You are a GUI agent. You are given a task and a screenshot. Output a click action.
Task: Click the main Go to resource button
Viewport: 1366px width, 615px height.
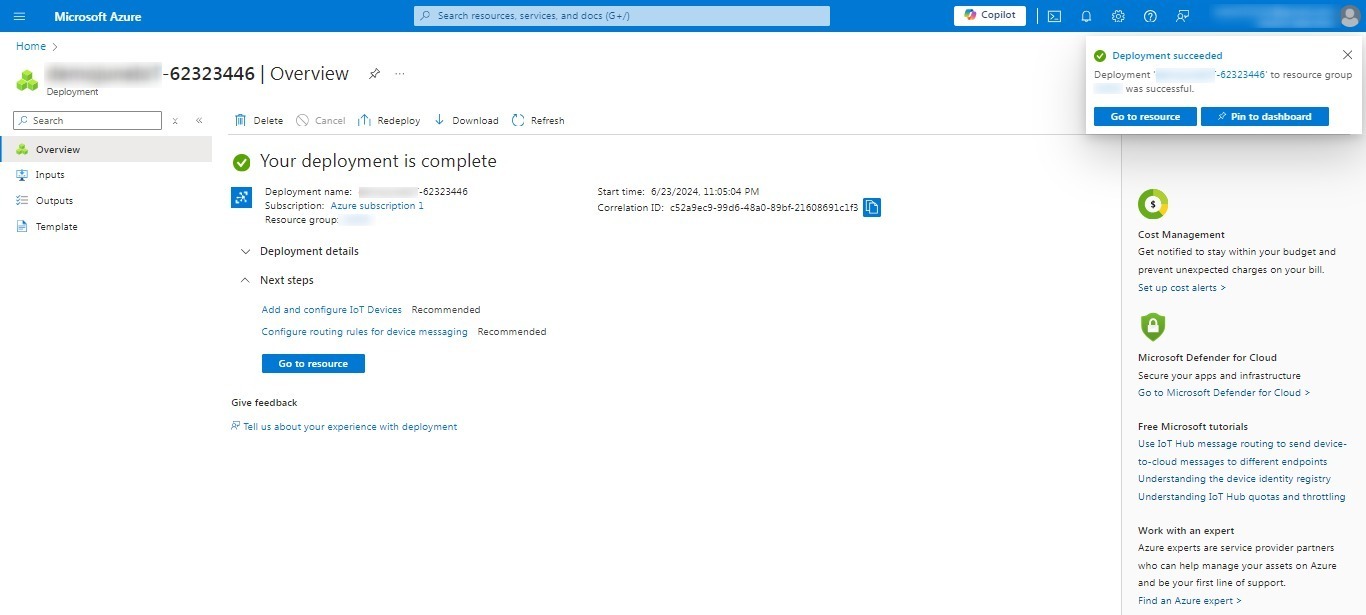coord(313,364)
